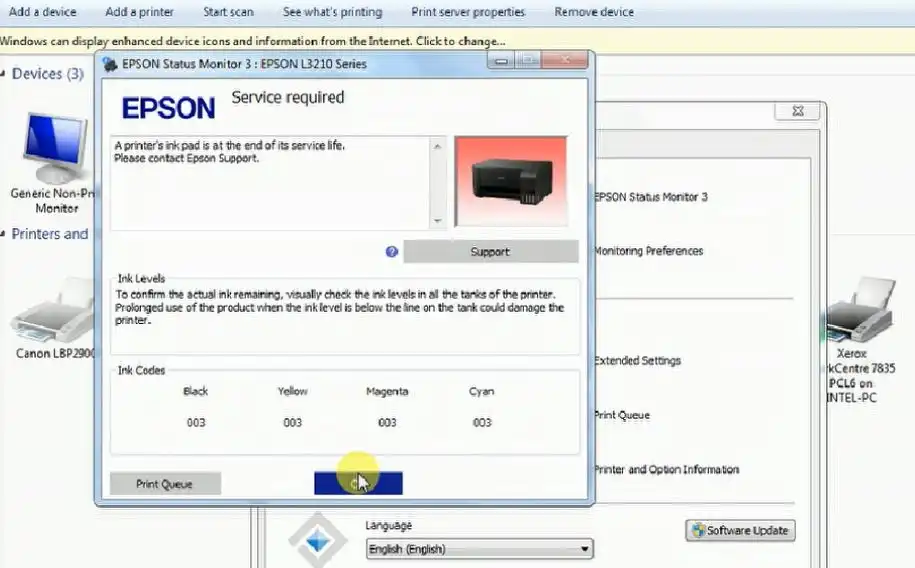The image size is (915, 568).
Task: Click the Black ink code 003
Action: [x=196, y=422]
